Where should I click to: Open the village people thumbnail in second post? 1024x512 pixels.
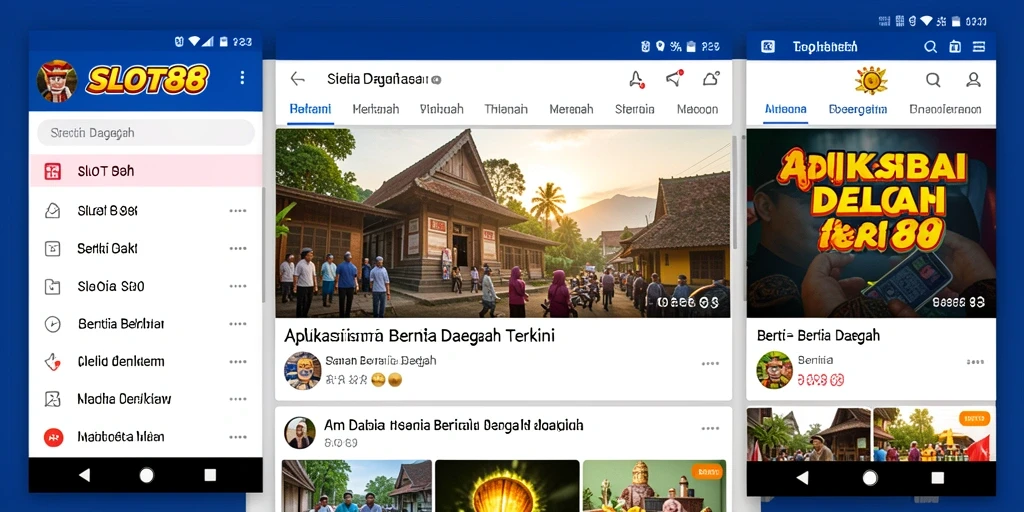point(357,486)
